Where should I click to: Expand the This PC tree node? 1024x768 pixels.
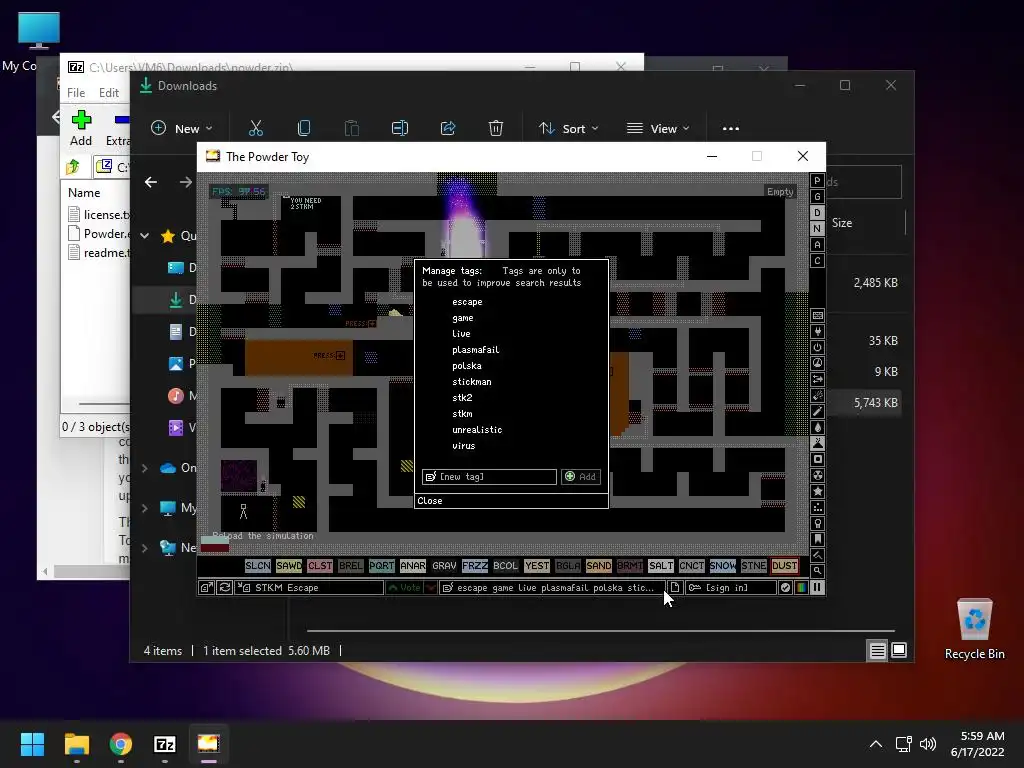(145, 508)
